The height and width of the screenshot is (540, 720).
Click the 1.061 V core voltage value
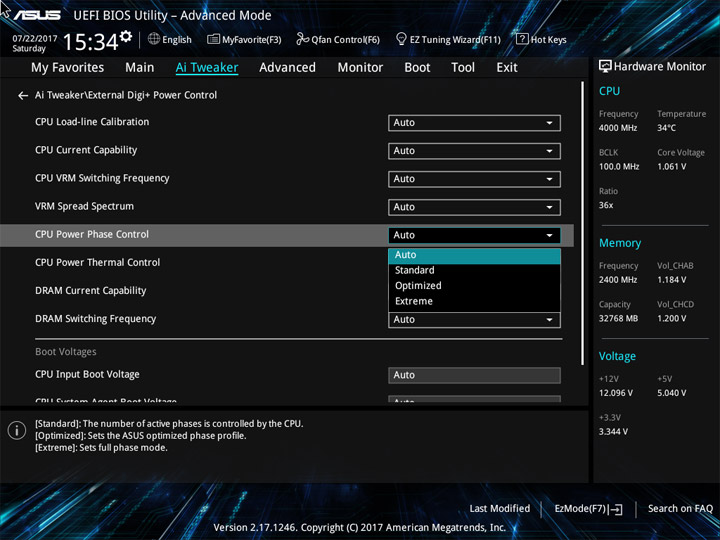pyautogui.click(x=672, y=167)
